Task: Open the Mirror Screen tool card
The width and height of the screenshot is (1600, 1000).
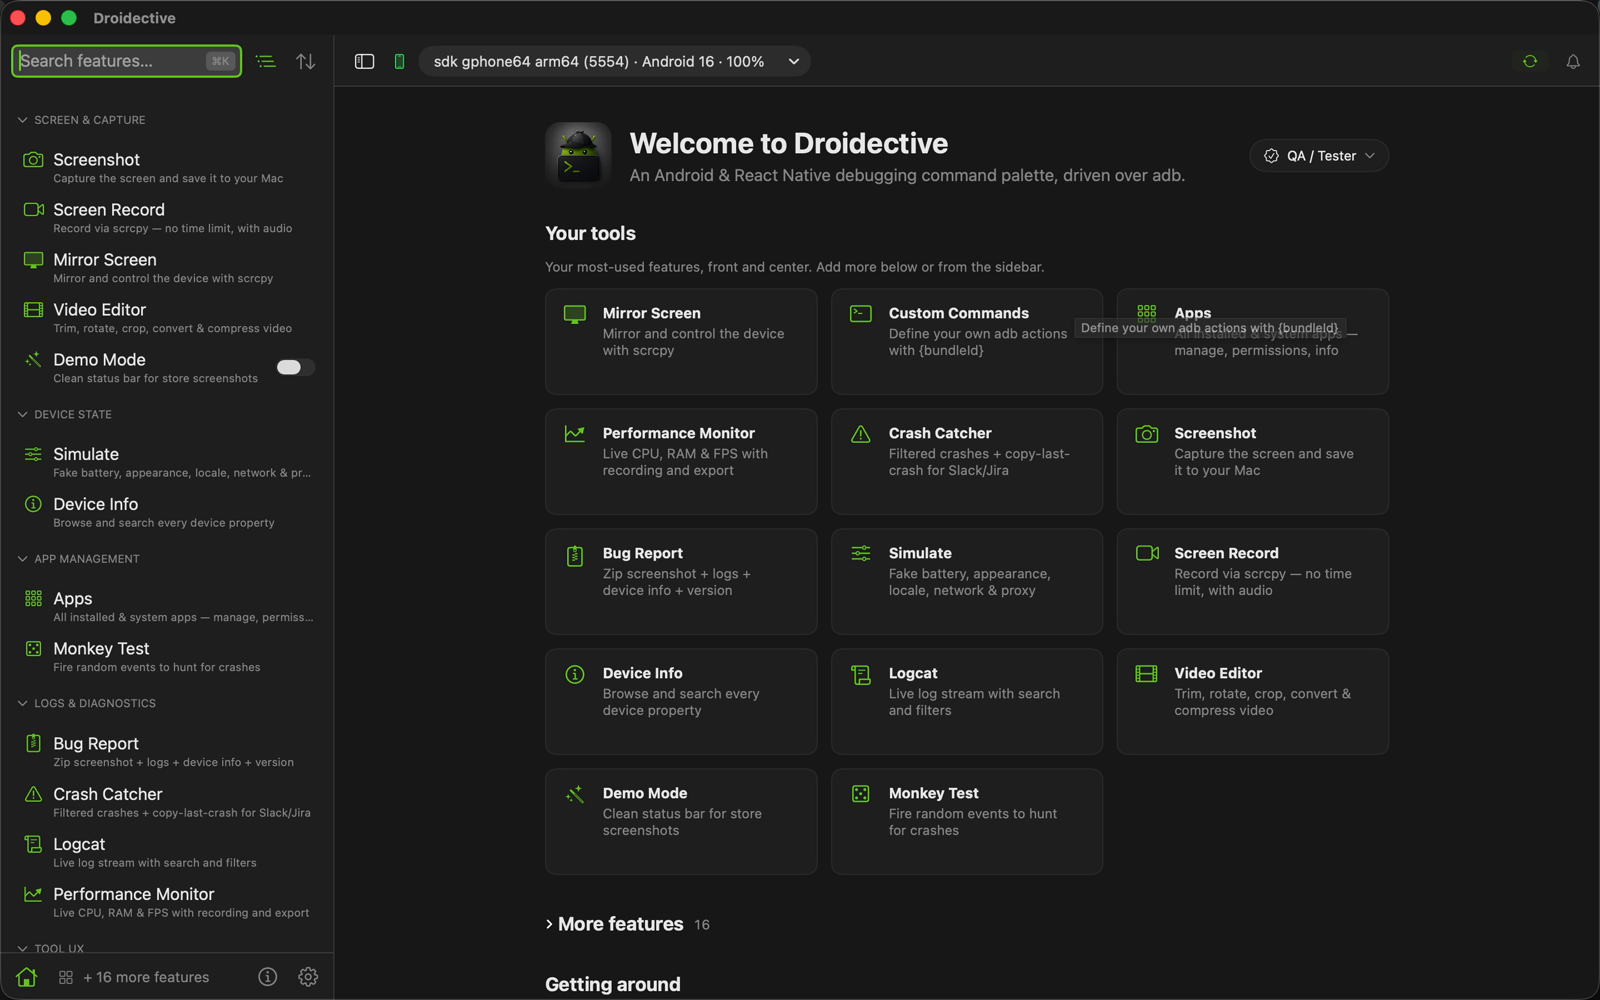Action: [x=681, y=342]
